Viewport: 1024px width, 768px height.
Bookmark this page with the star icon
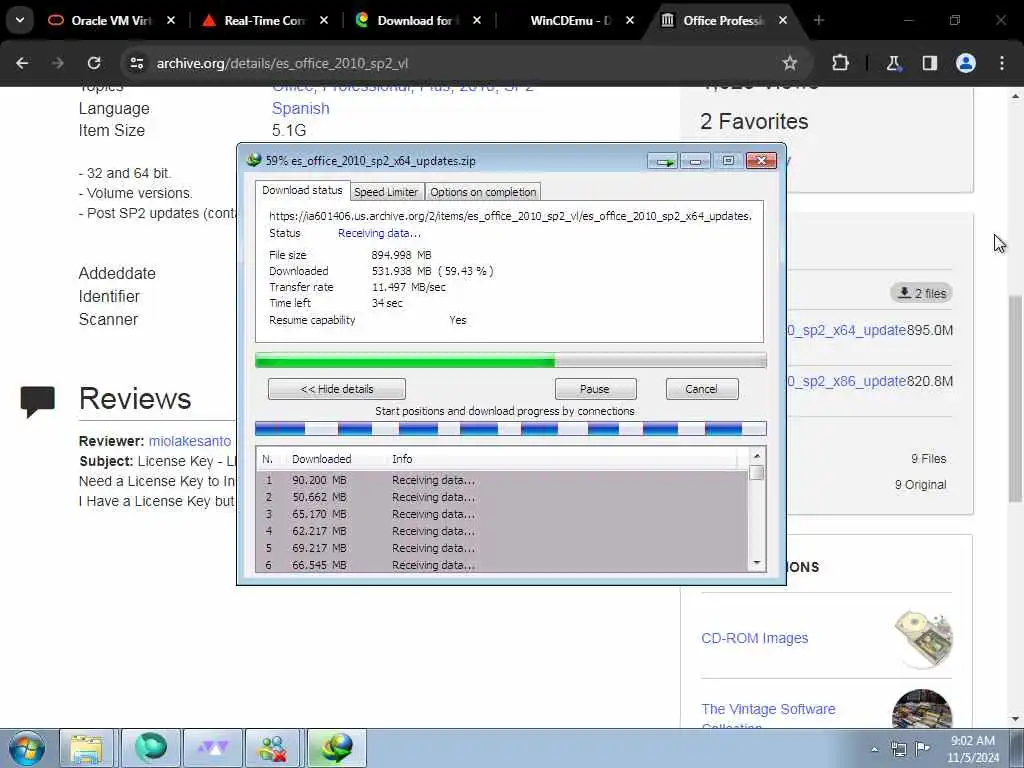pyautogui.click(x=790, y=63)
